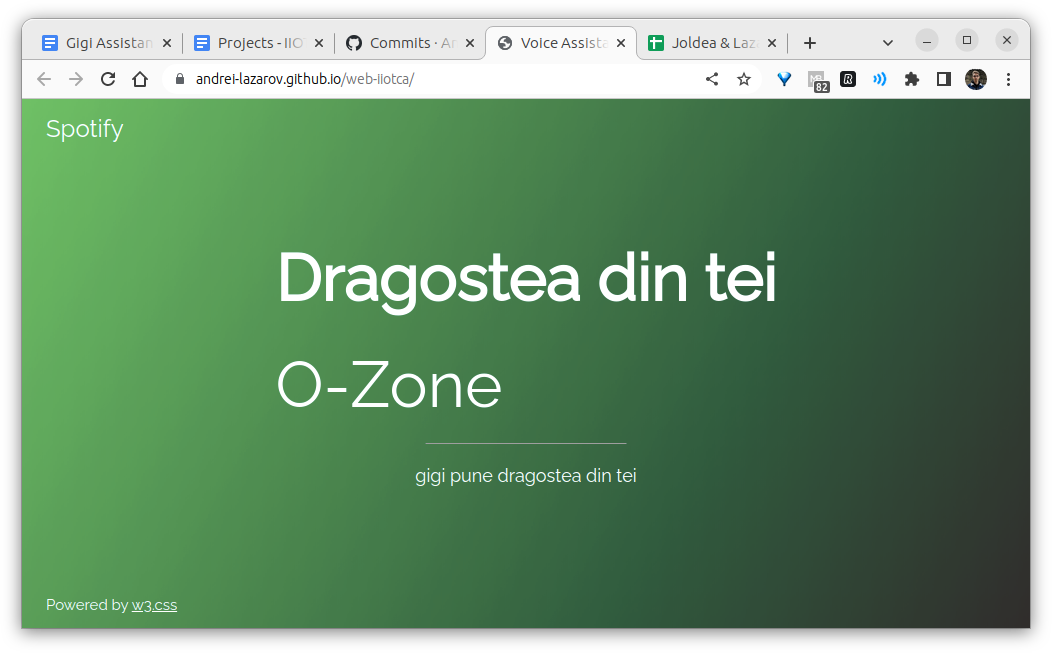Bookmark this page with the star icon
1052x653 pixels.
click(x=743, y=79)
